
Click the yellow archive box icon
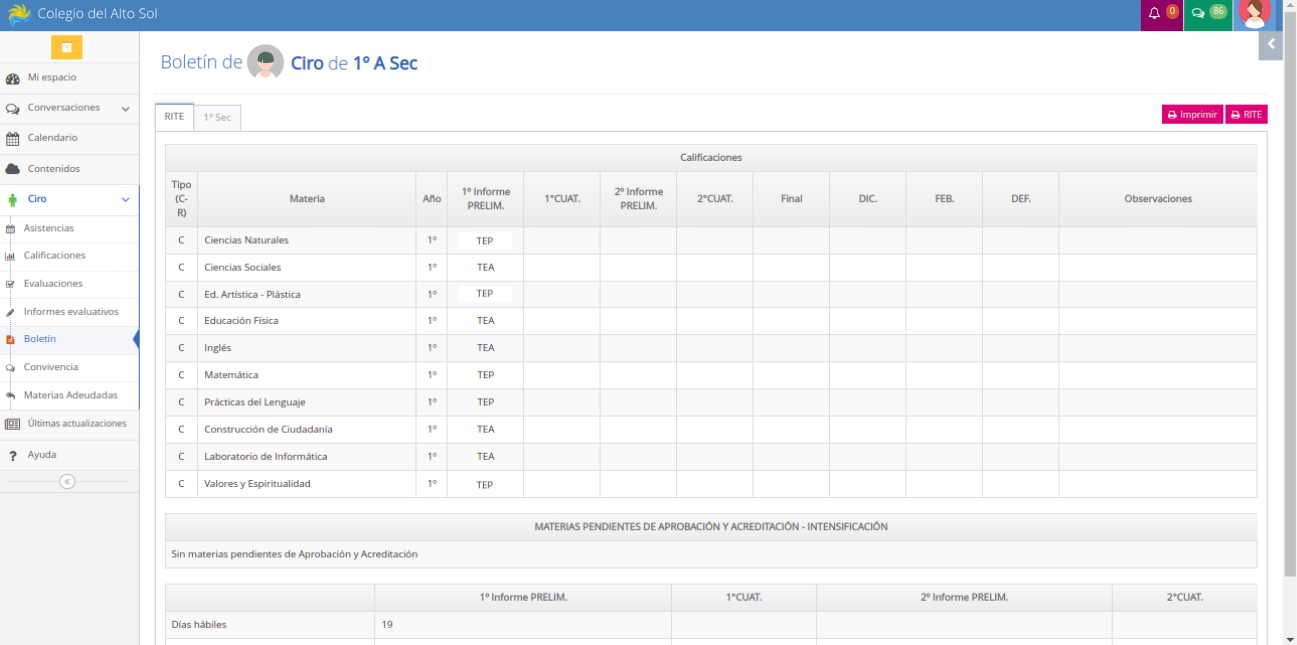[x=67, y=47]
